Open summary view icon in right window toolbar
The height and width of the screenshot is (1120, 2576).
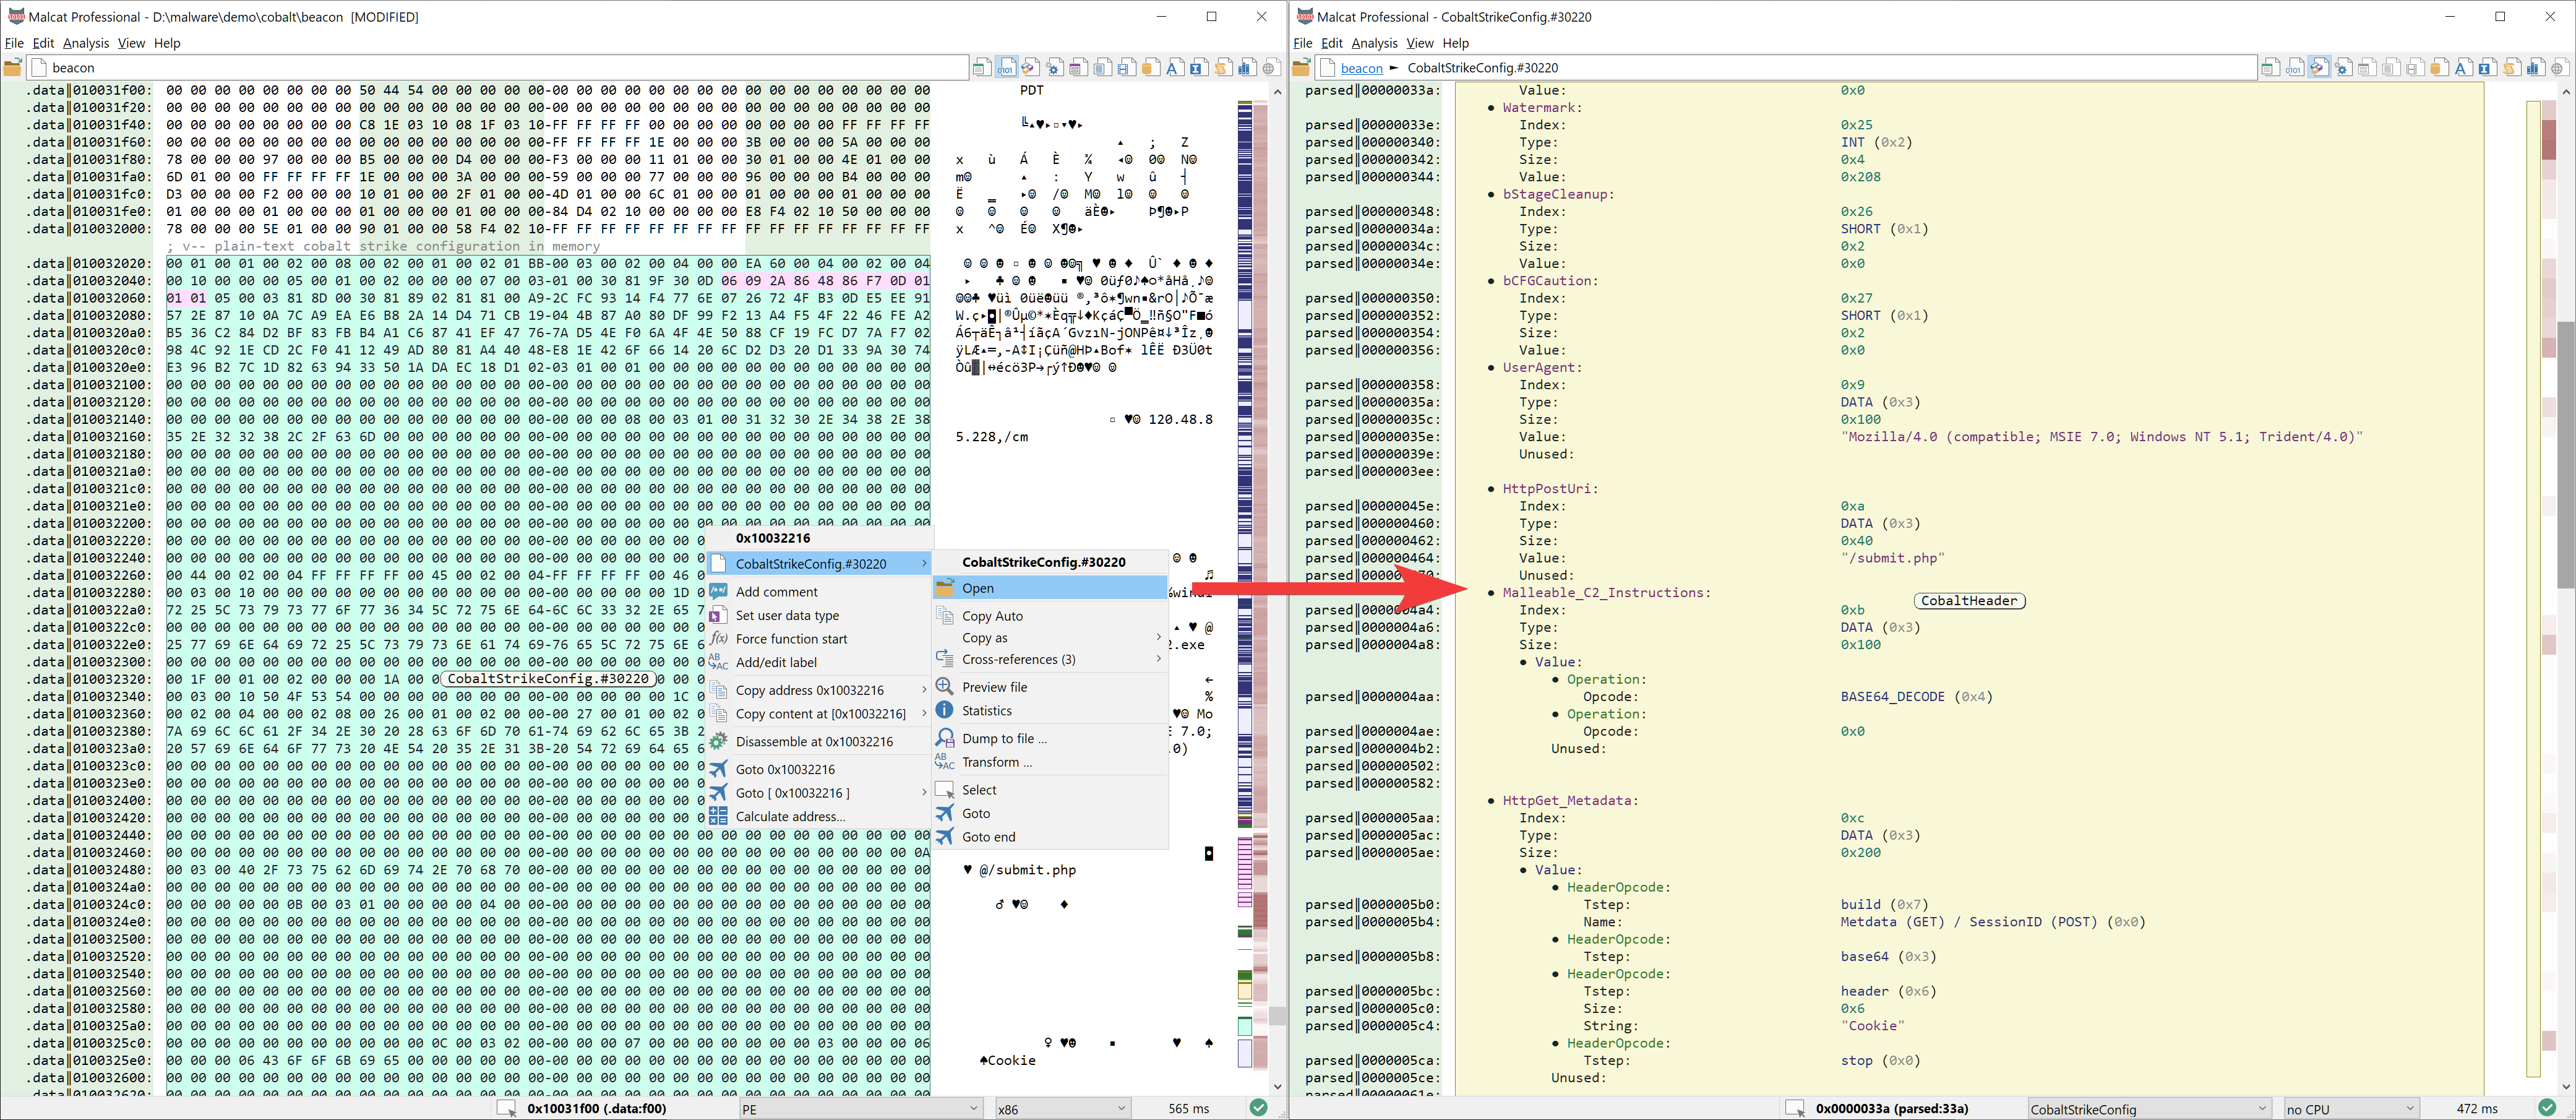pyautogui.click(x=2270, y=68)
